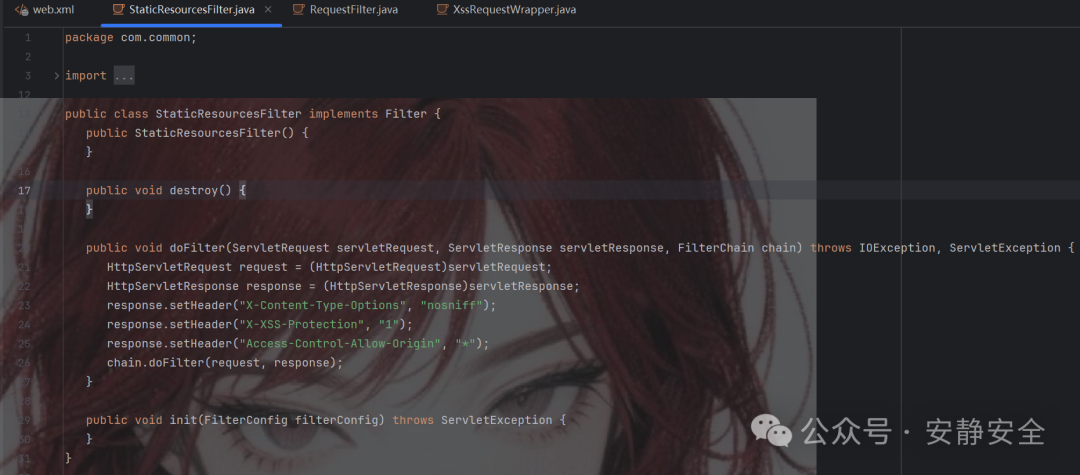Click the 'package com.common;' line
The width and height of the screenshot is (1080, 475).
tap(131, 37)
